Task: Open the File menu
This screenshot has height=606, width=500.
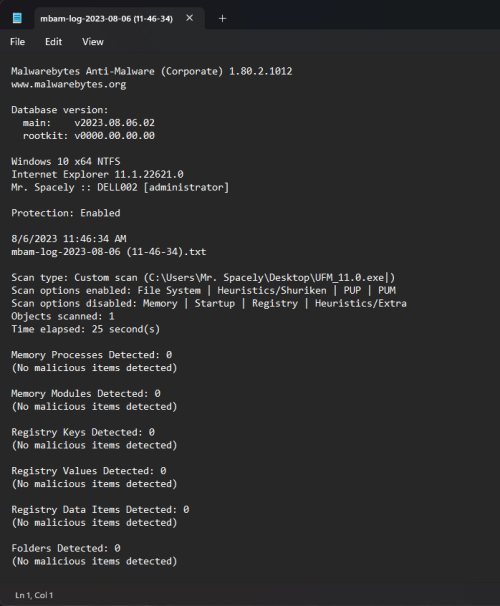Action: click(x=17, y=42)
